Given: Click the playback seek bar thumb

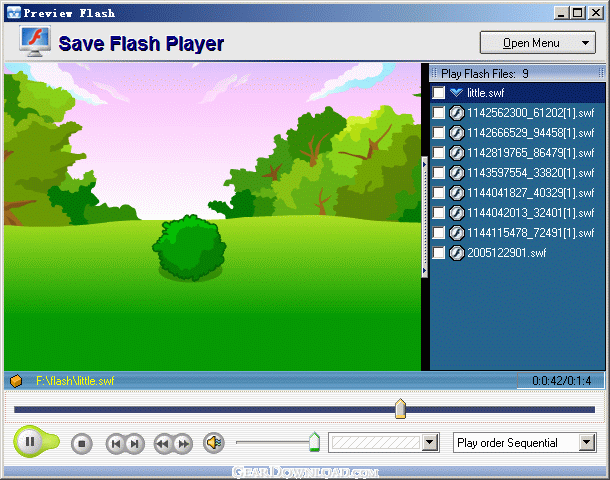Looking at the screenshot, I should tap(400, 409).
